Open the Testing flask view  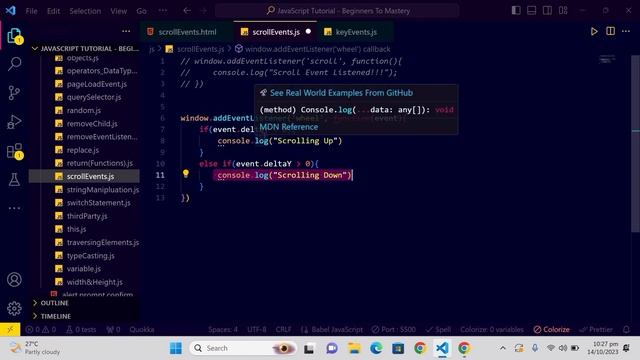(14, 180)
